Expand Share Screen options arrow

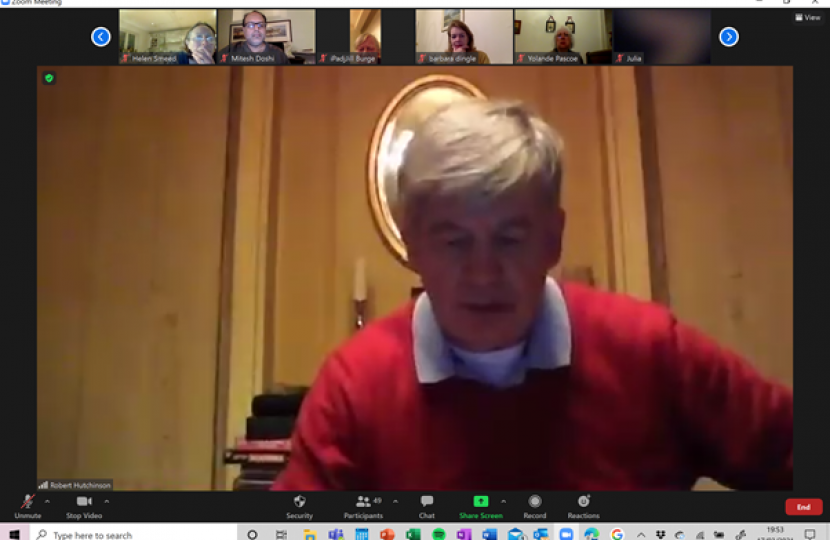(x=503, y=501)
